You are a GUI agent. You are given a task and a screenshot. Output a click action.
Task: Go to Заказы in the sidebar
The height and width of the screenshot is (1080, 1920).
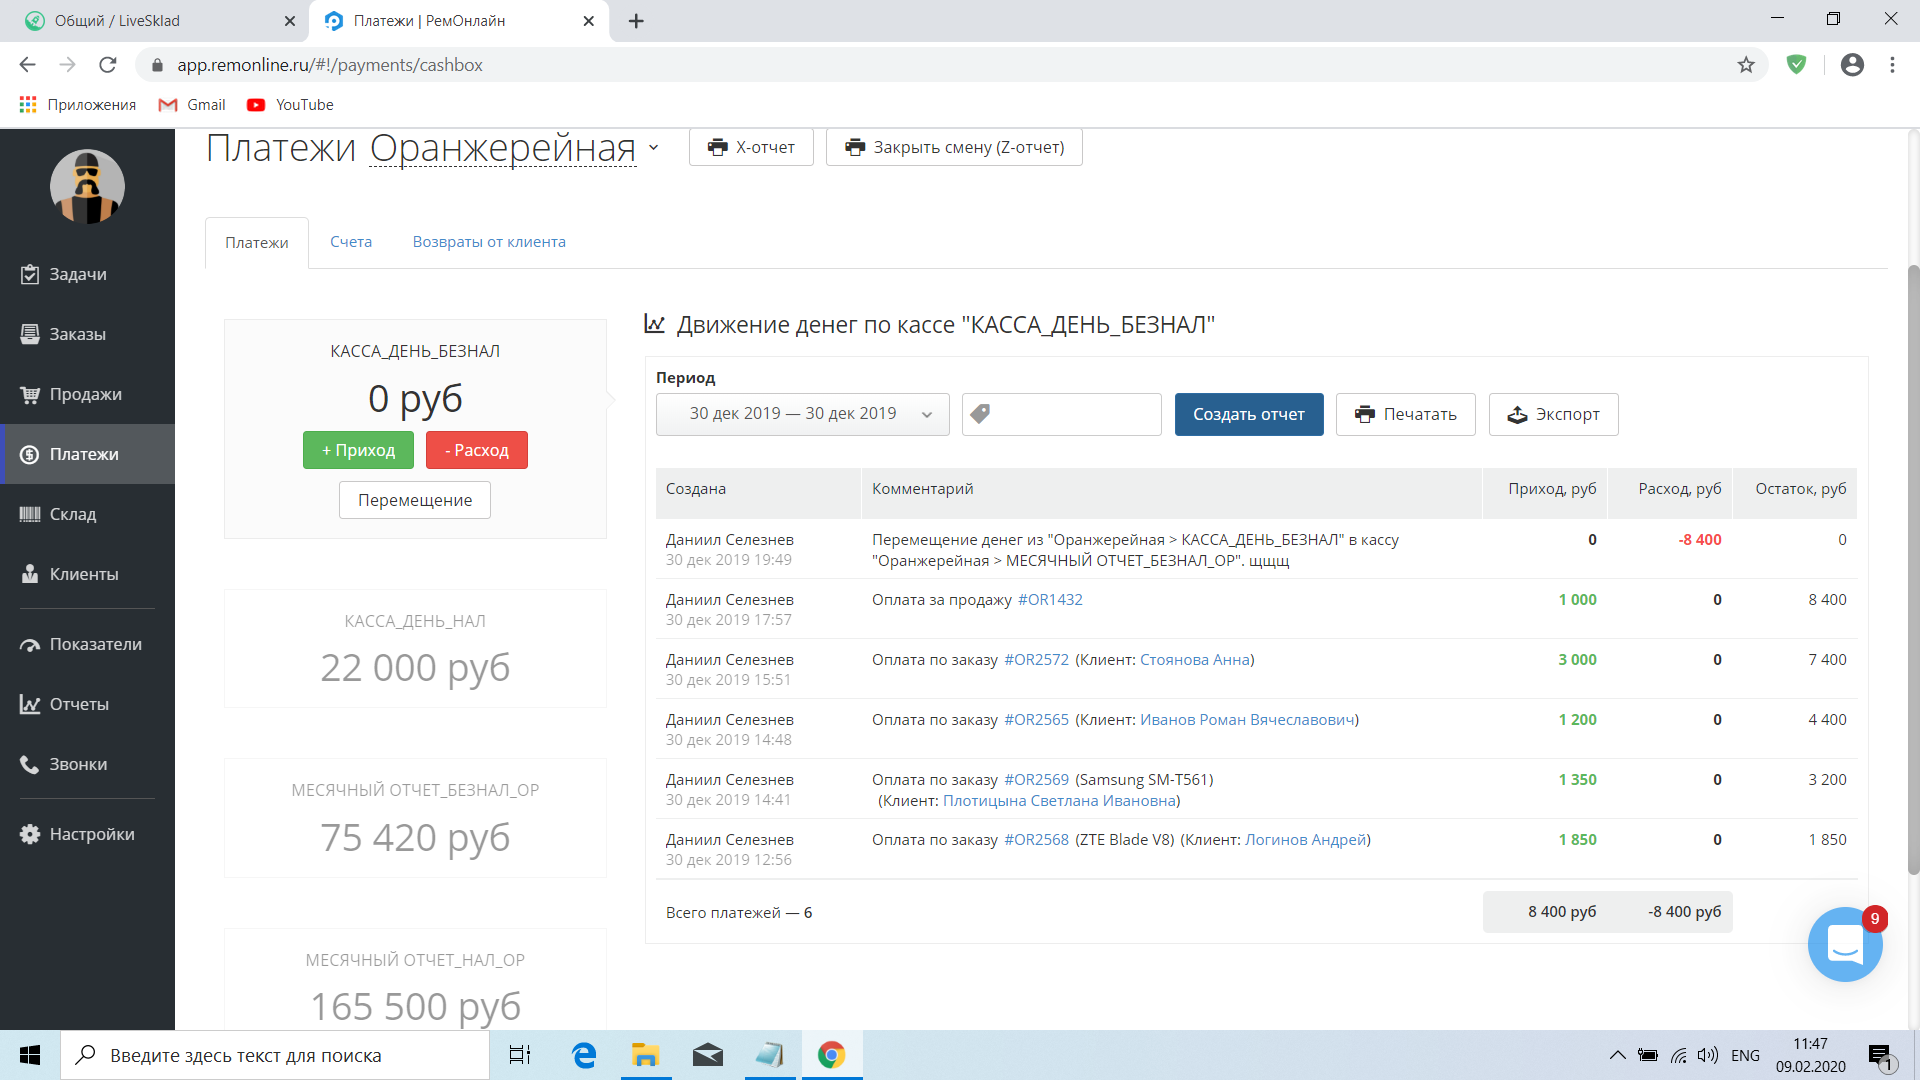click(77, 334)
